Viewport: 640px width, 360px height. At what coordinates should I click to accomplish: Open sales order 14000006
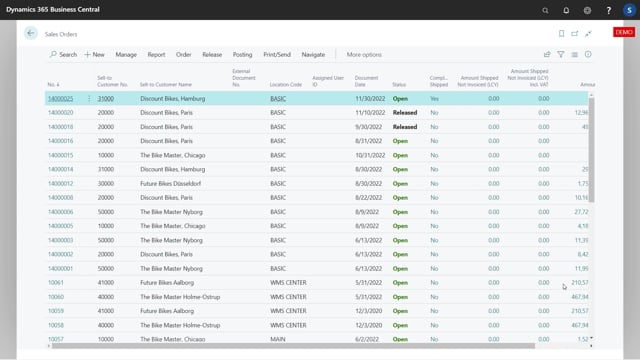coord(60,212)
